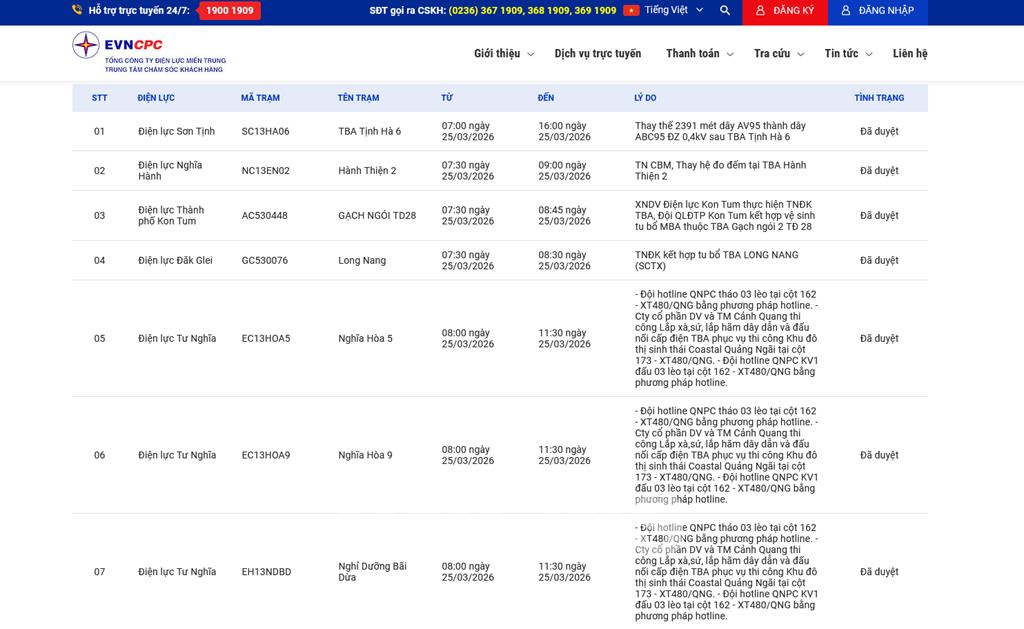
Task: Click the ĐIỆN LỰC column header
Action: [156, 98]
